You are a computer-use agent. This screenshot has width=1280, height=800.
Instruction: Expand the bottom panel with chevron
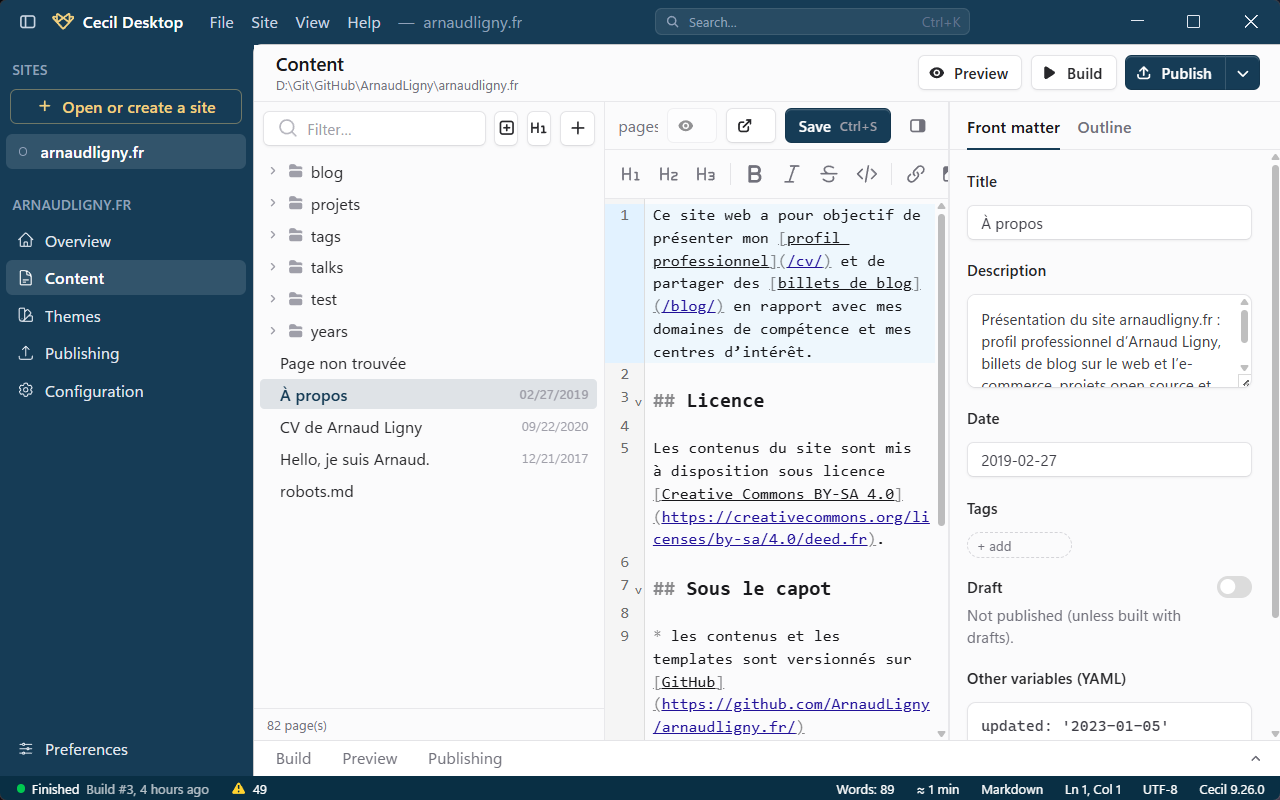point(1255,759)
